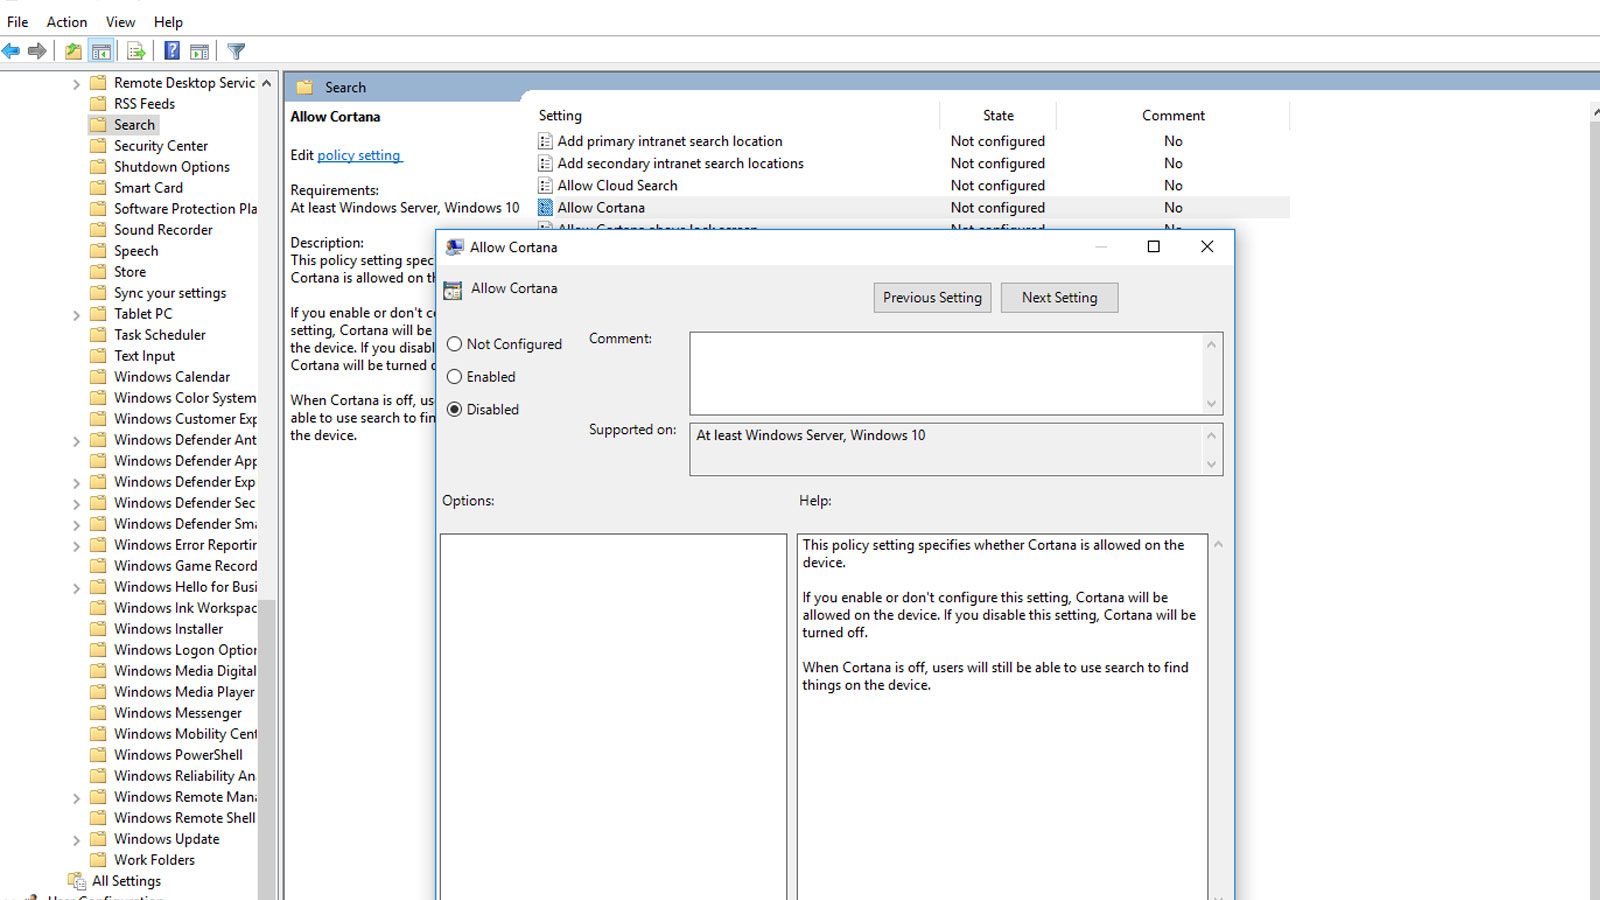The width and height of the screenshot is (1600, 900).
Task: Click the Speech folder icon in tree
Action: click(98, 251)
